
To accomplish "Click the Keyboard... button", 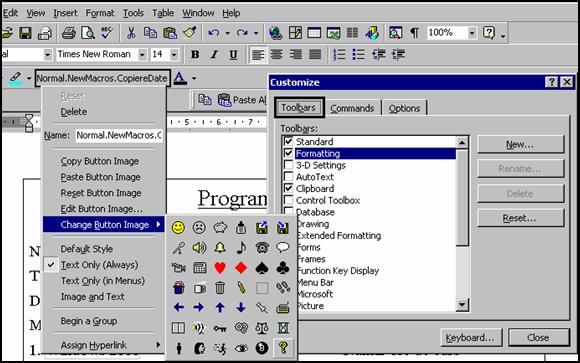I will point(470,337).
